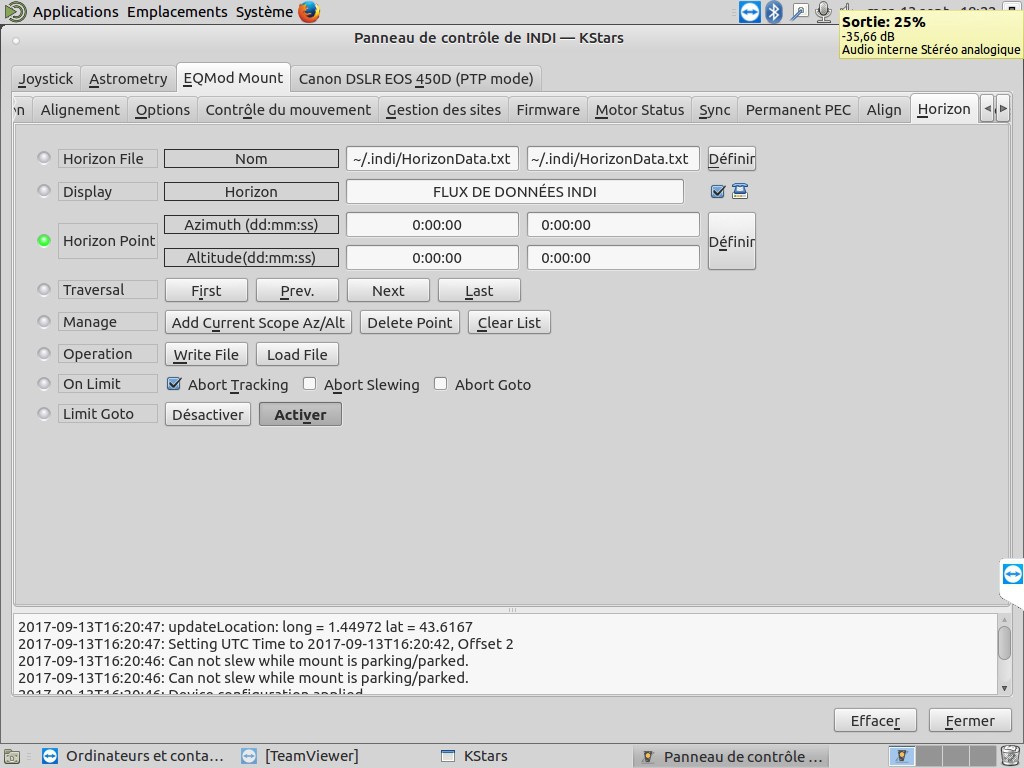Click Effacer to clear log
This screenshot has height=768, width=1024.
(x=875, y=720)
